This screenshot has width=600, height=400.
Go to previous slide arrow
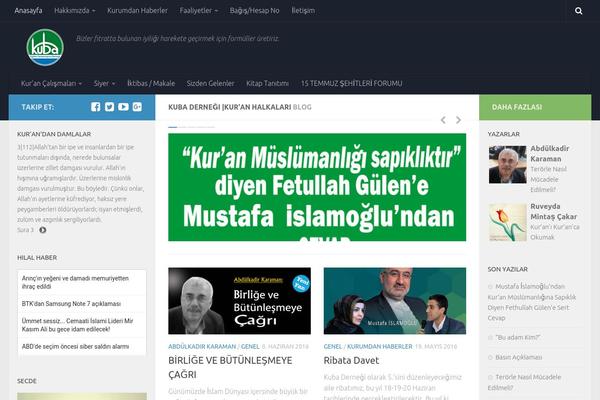(x=443, y=120)
